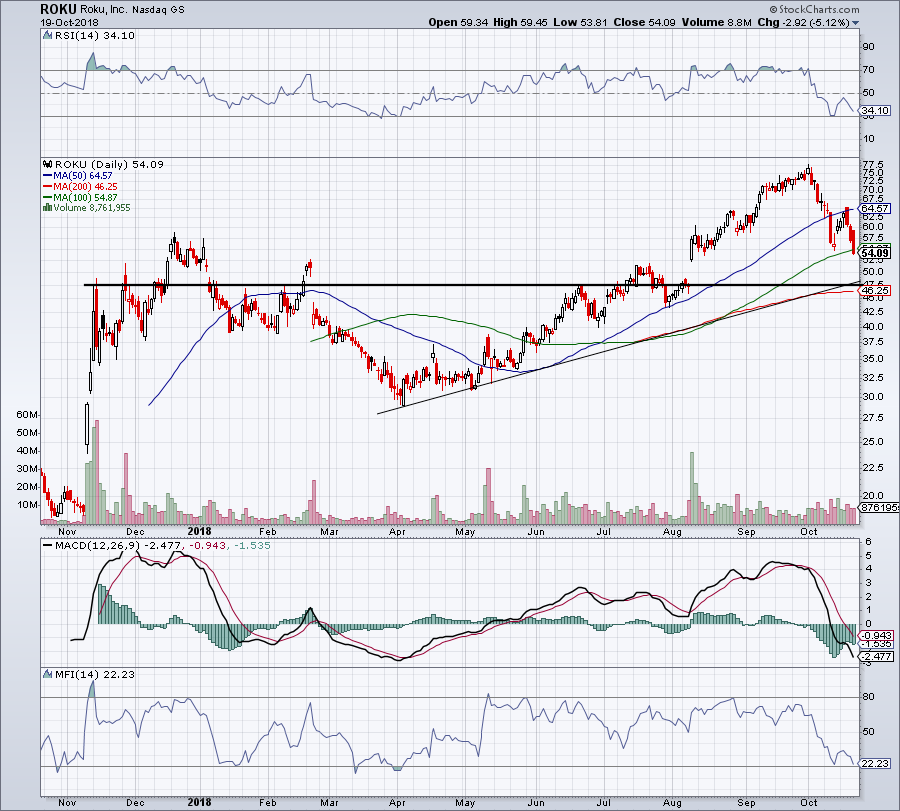The width and height of the screenshot is (900, 811).
Task: Click the MFI(14) panel icon
Action: pyautogui.click(x=48, y=674)
